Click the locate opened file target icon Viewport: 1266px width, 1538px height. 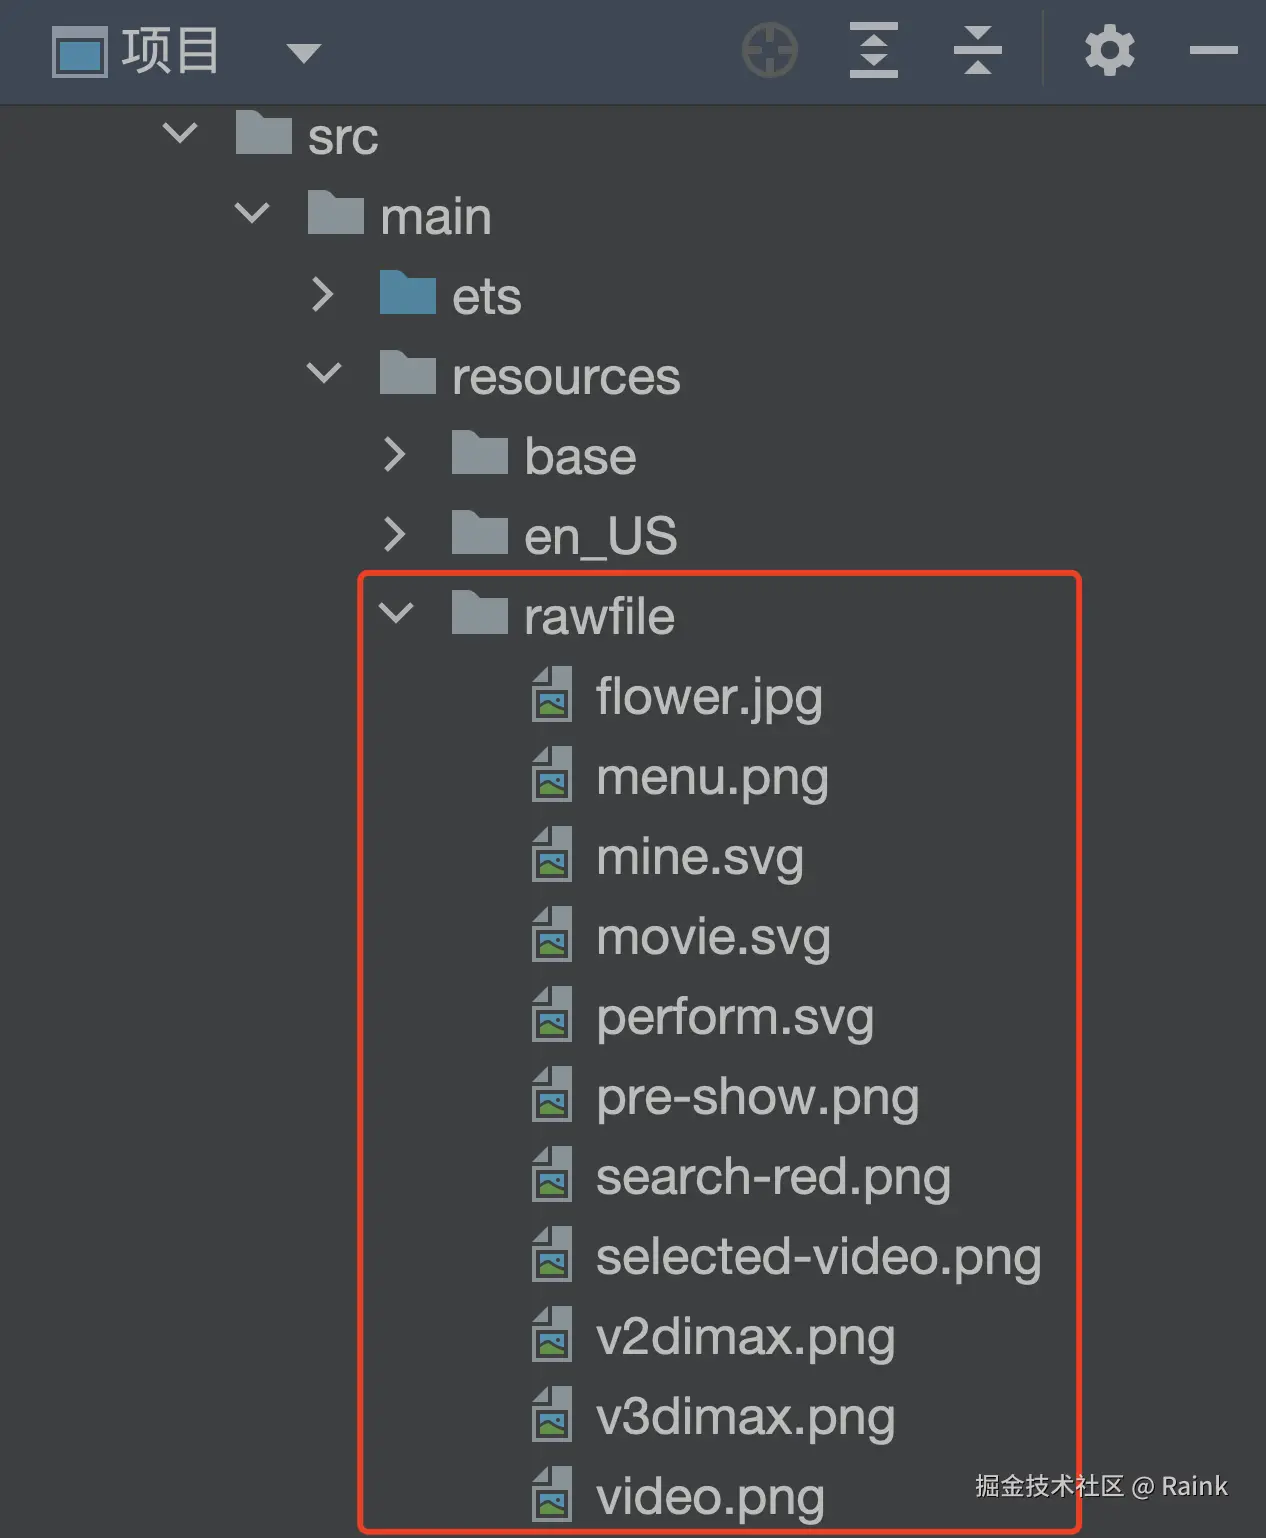(x=769, y=50)
